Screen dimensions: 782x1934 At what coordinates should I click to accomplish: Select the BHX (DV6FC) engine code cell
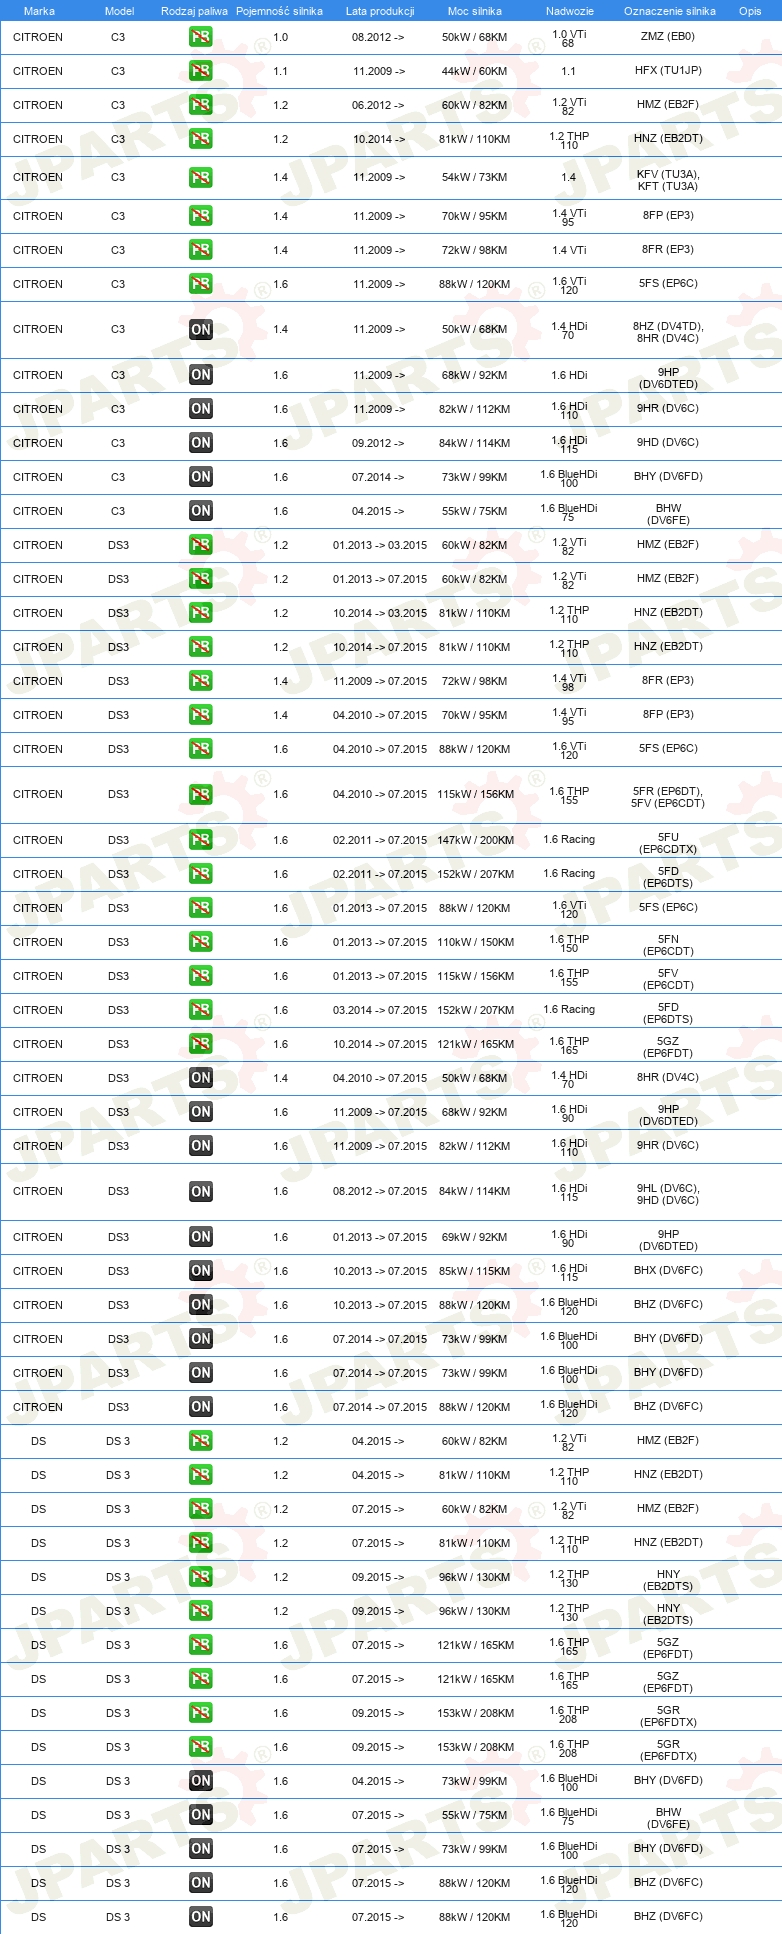668,1270
